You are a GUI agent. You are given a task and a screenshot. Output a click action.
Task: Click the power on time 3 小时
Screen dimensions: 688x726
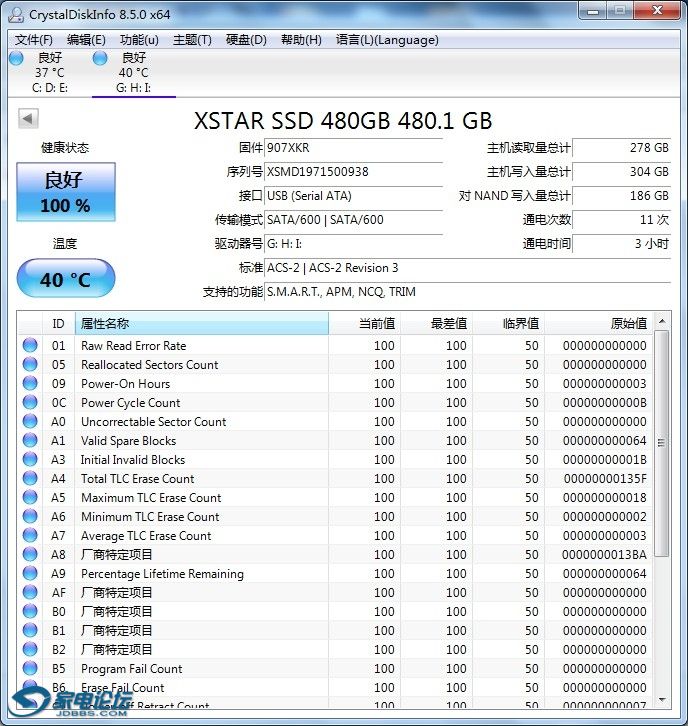point(622,244)
